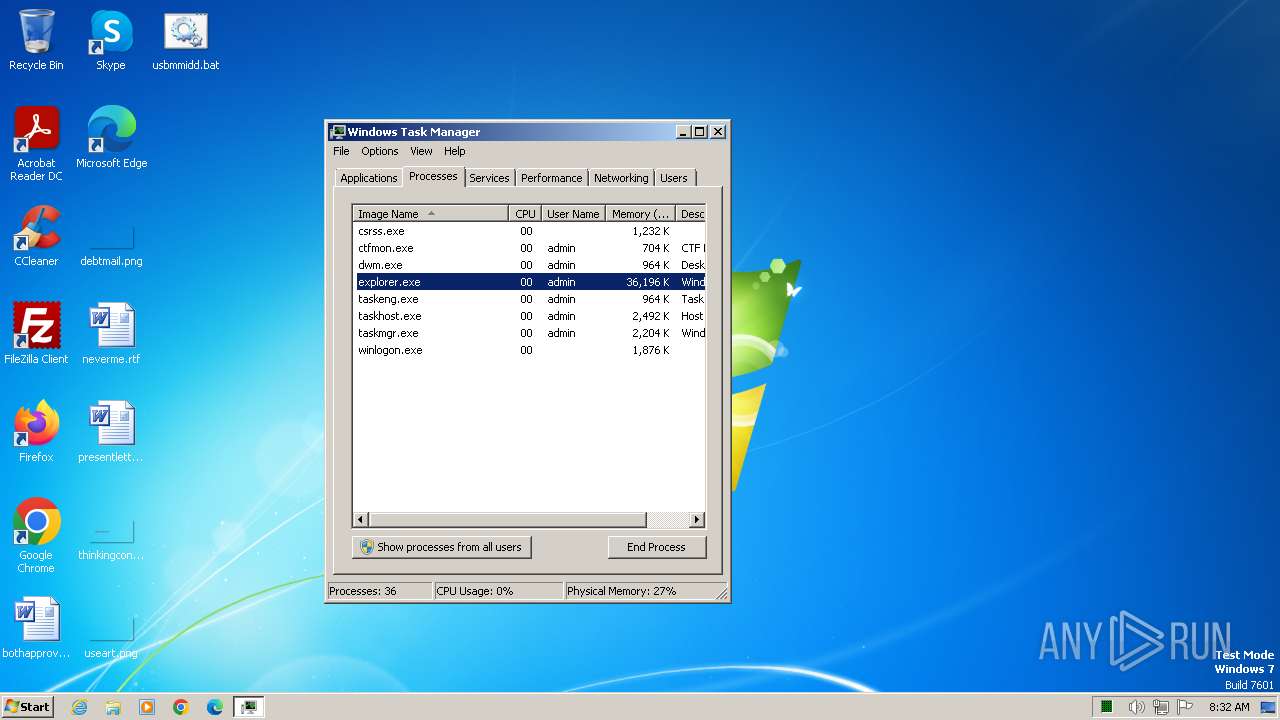
Task: Click the process list horizontal scrollbar thumb
Action: pos(508,520)
